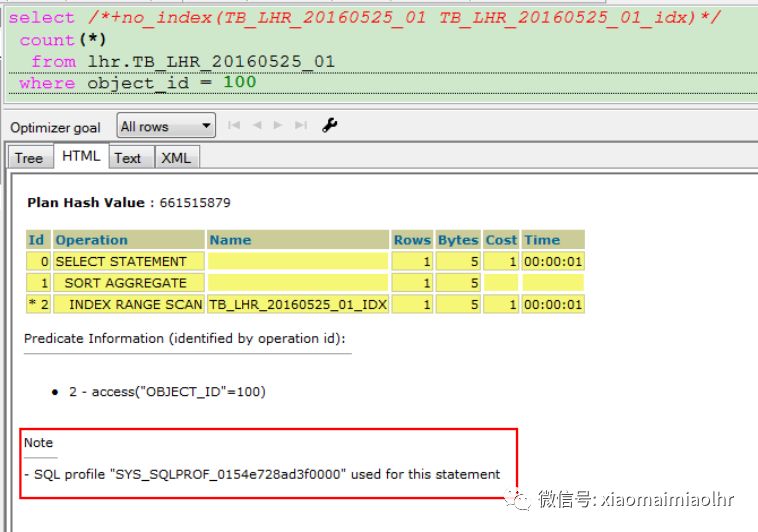Click the Cost column header
758x532 pixels.
click(x=501, y=240)
